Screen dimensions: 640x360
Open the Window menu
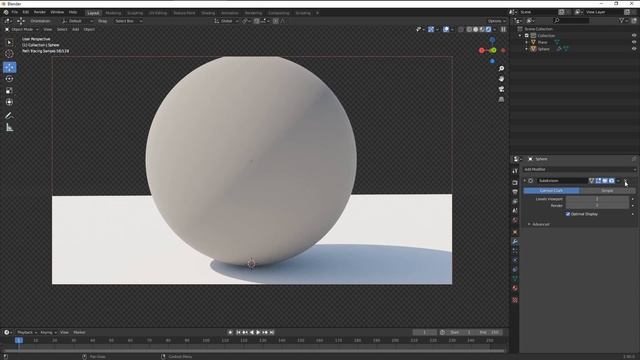click(57, 12)
